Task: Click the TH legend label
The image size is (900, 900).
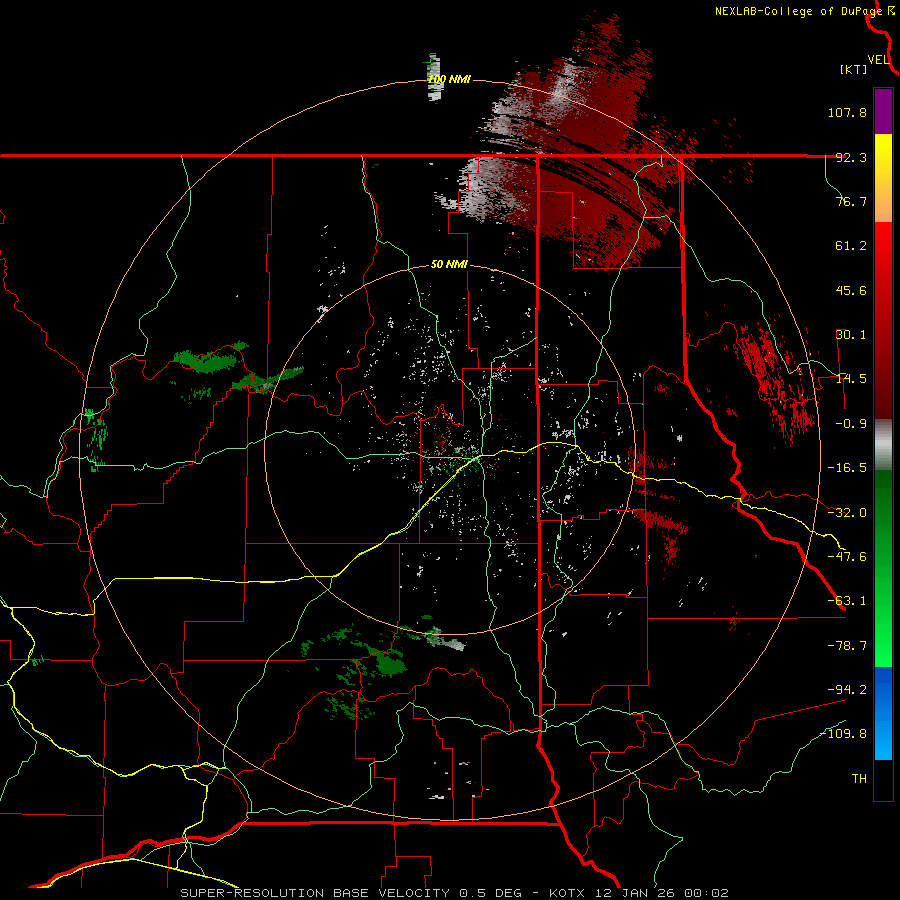Action: tap(859, 779)
